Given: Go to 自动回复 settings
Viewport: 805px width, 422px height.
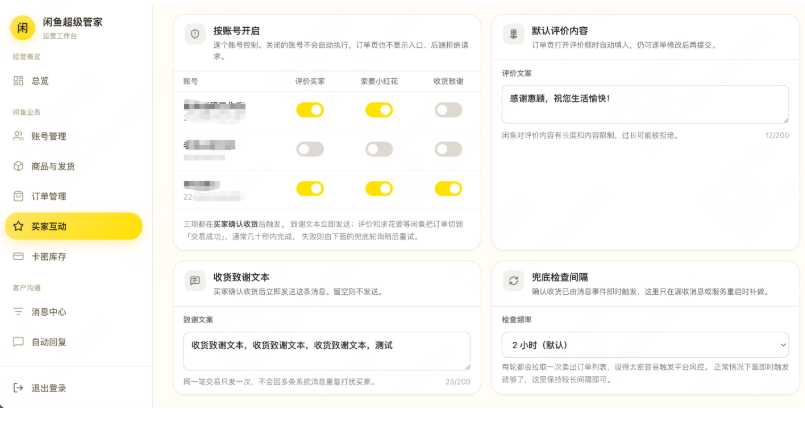Looking at the screenshot, I should pyautogui.click(x=73, y=341).
